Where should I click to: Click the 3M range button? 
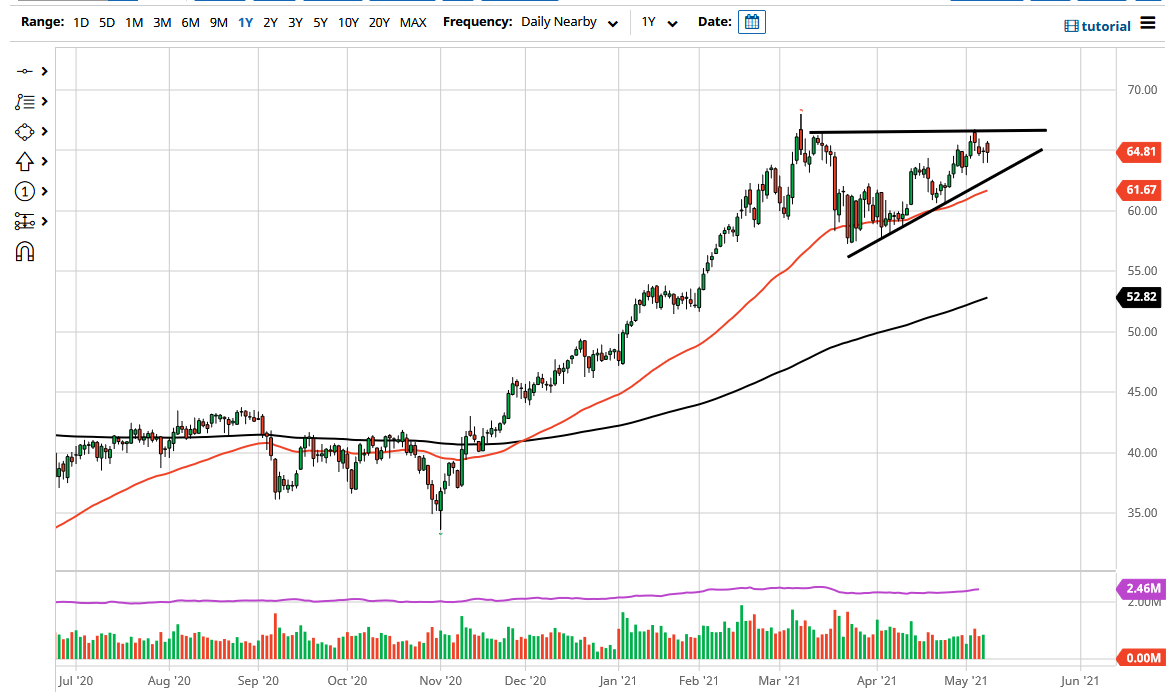click(161, 22)
